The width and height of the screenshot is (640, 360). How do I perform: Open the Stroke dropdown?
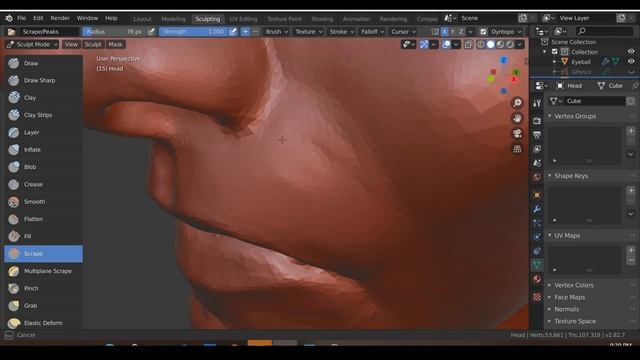pyautogui.click(x=342, y=32)
